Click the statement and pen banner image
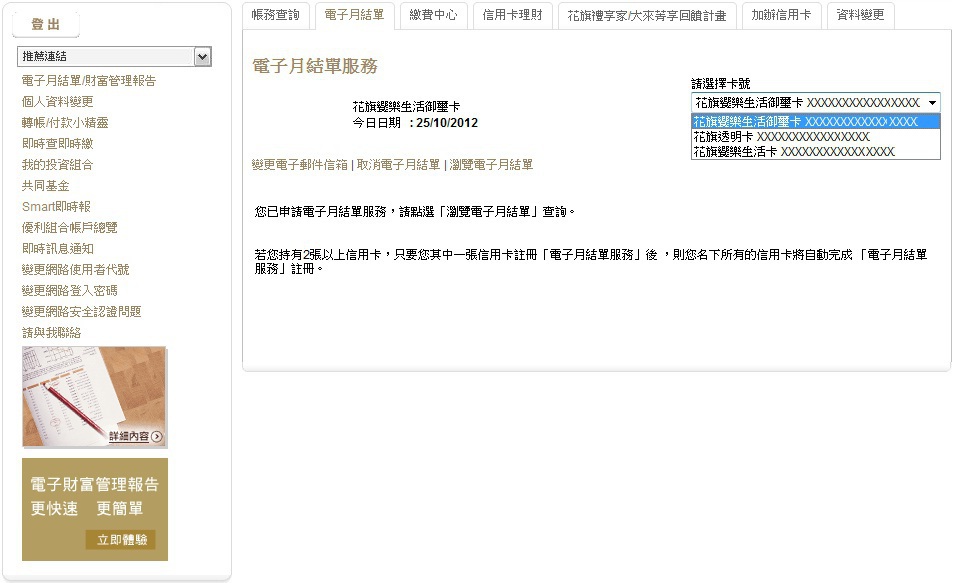The image size is (956, 583). (x=95, y=397)
